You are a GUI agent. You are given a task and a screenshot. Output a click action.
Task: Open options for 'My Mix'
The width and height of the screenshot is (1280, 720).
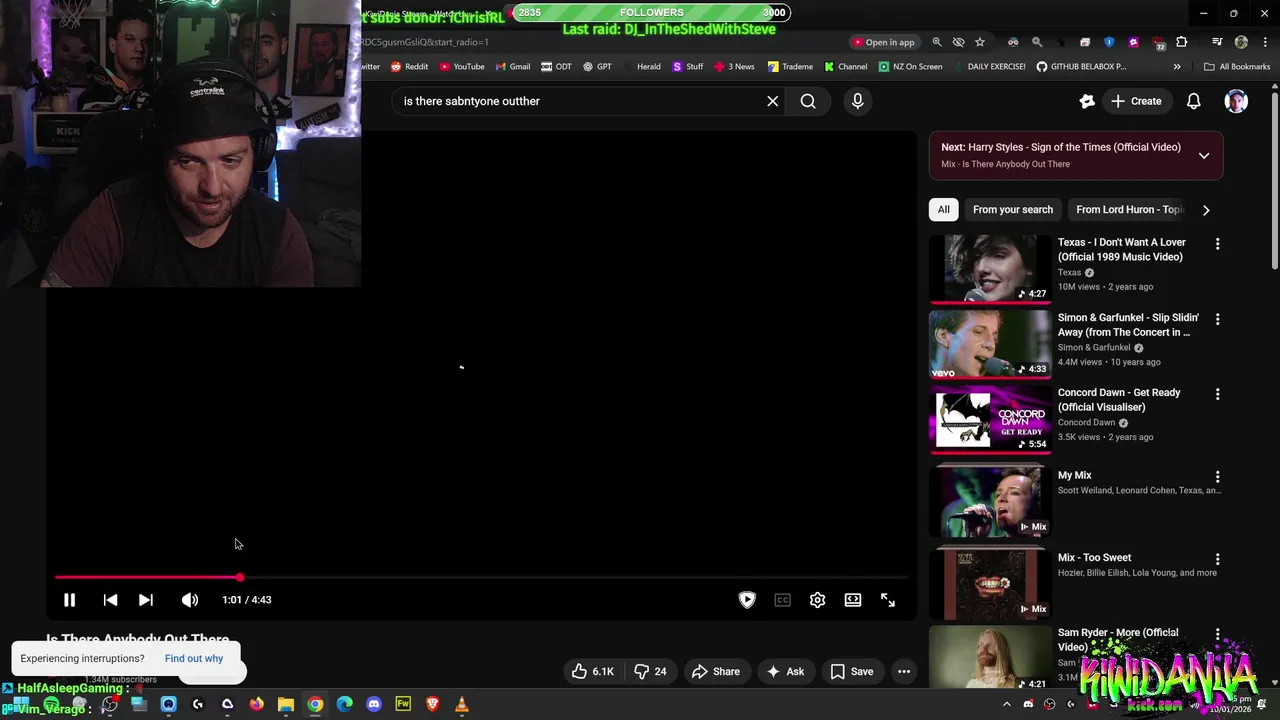1217,477
